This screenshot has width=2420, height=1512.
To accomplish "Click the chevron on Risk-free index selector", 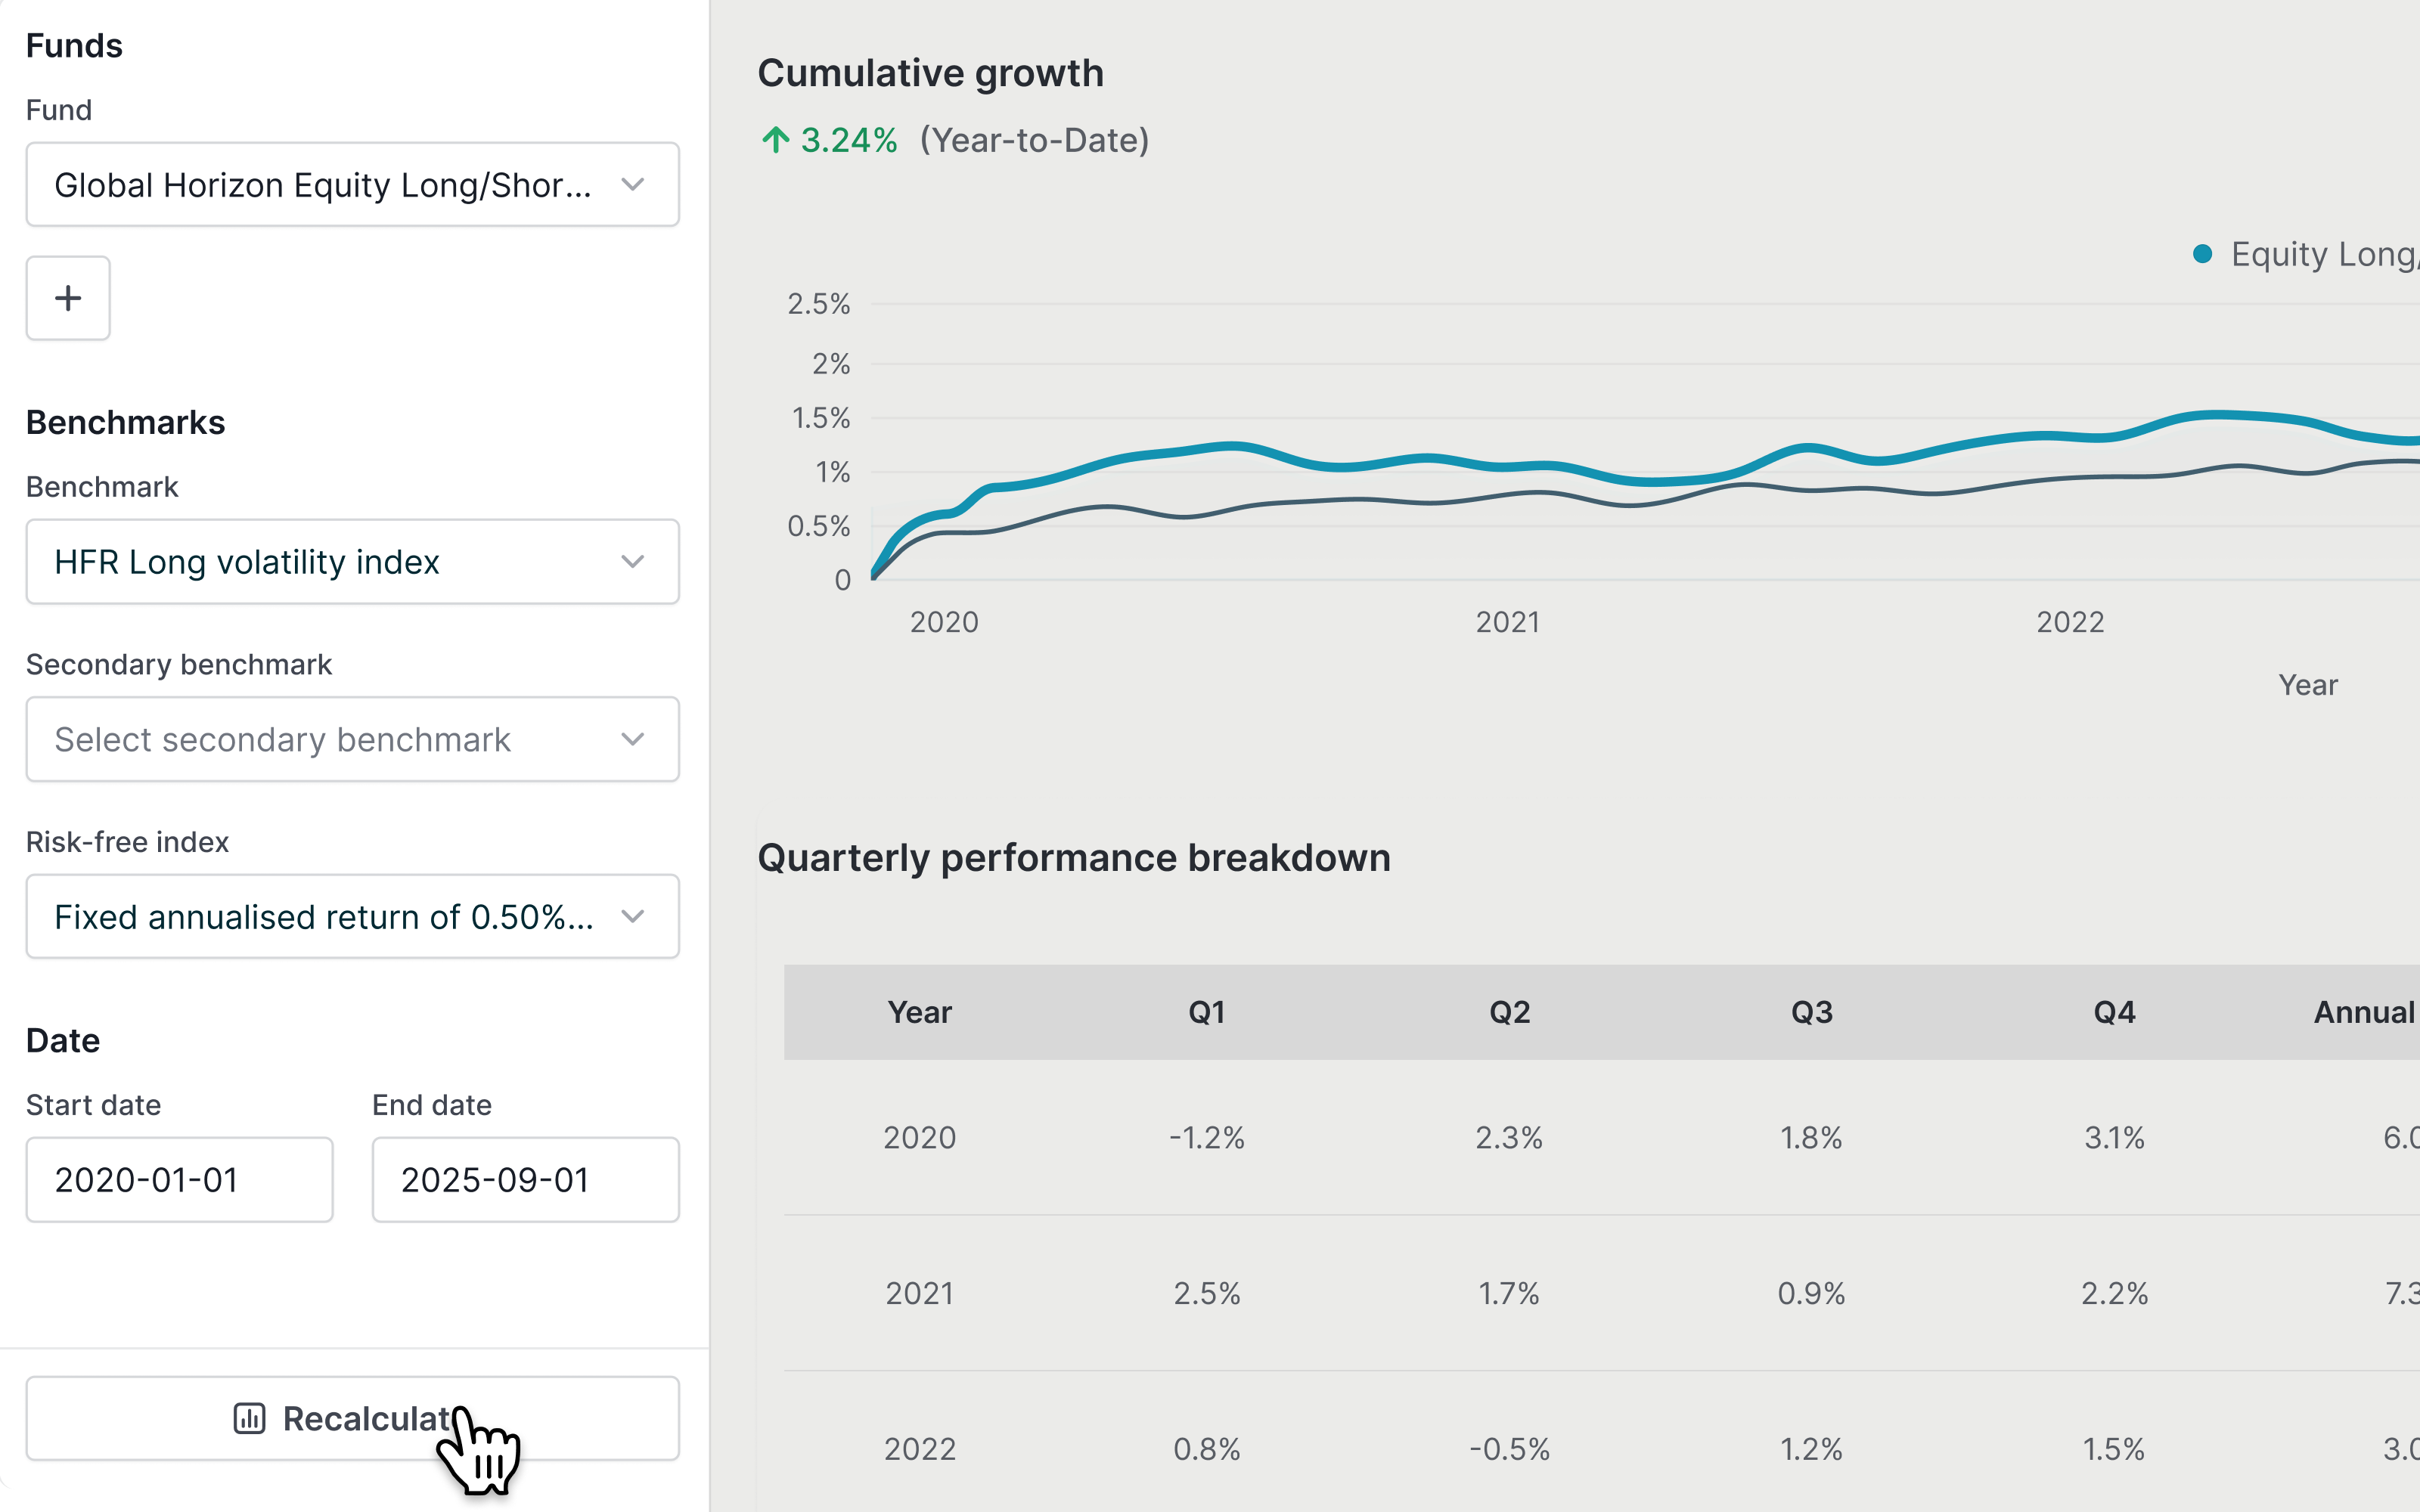I will (632, 915).
